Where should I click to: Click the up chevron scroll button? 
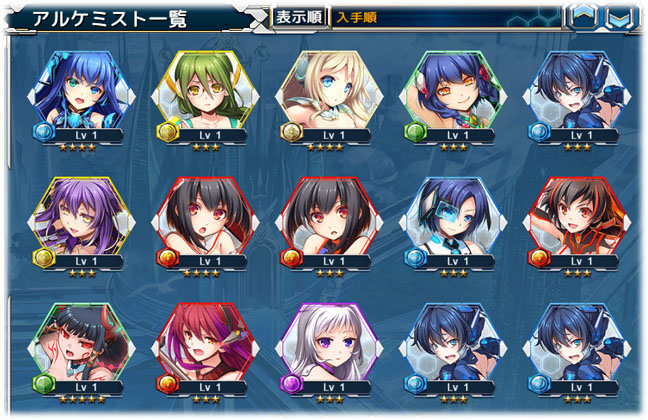(x=583, y=17)
